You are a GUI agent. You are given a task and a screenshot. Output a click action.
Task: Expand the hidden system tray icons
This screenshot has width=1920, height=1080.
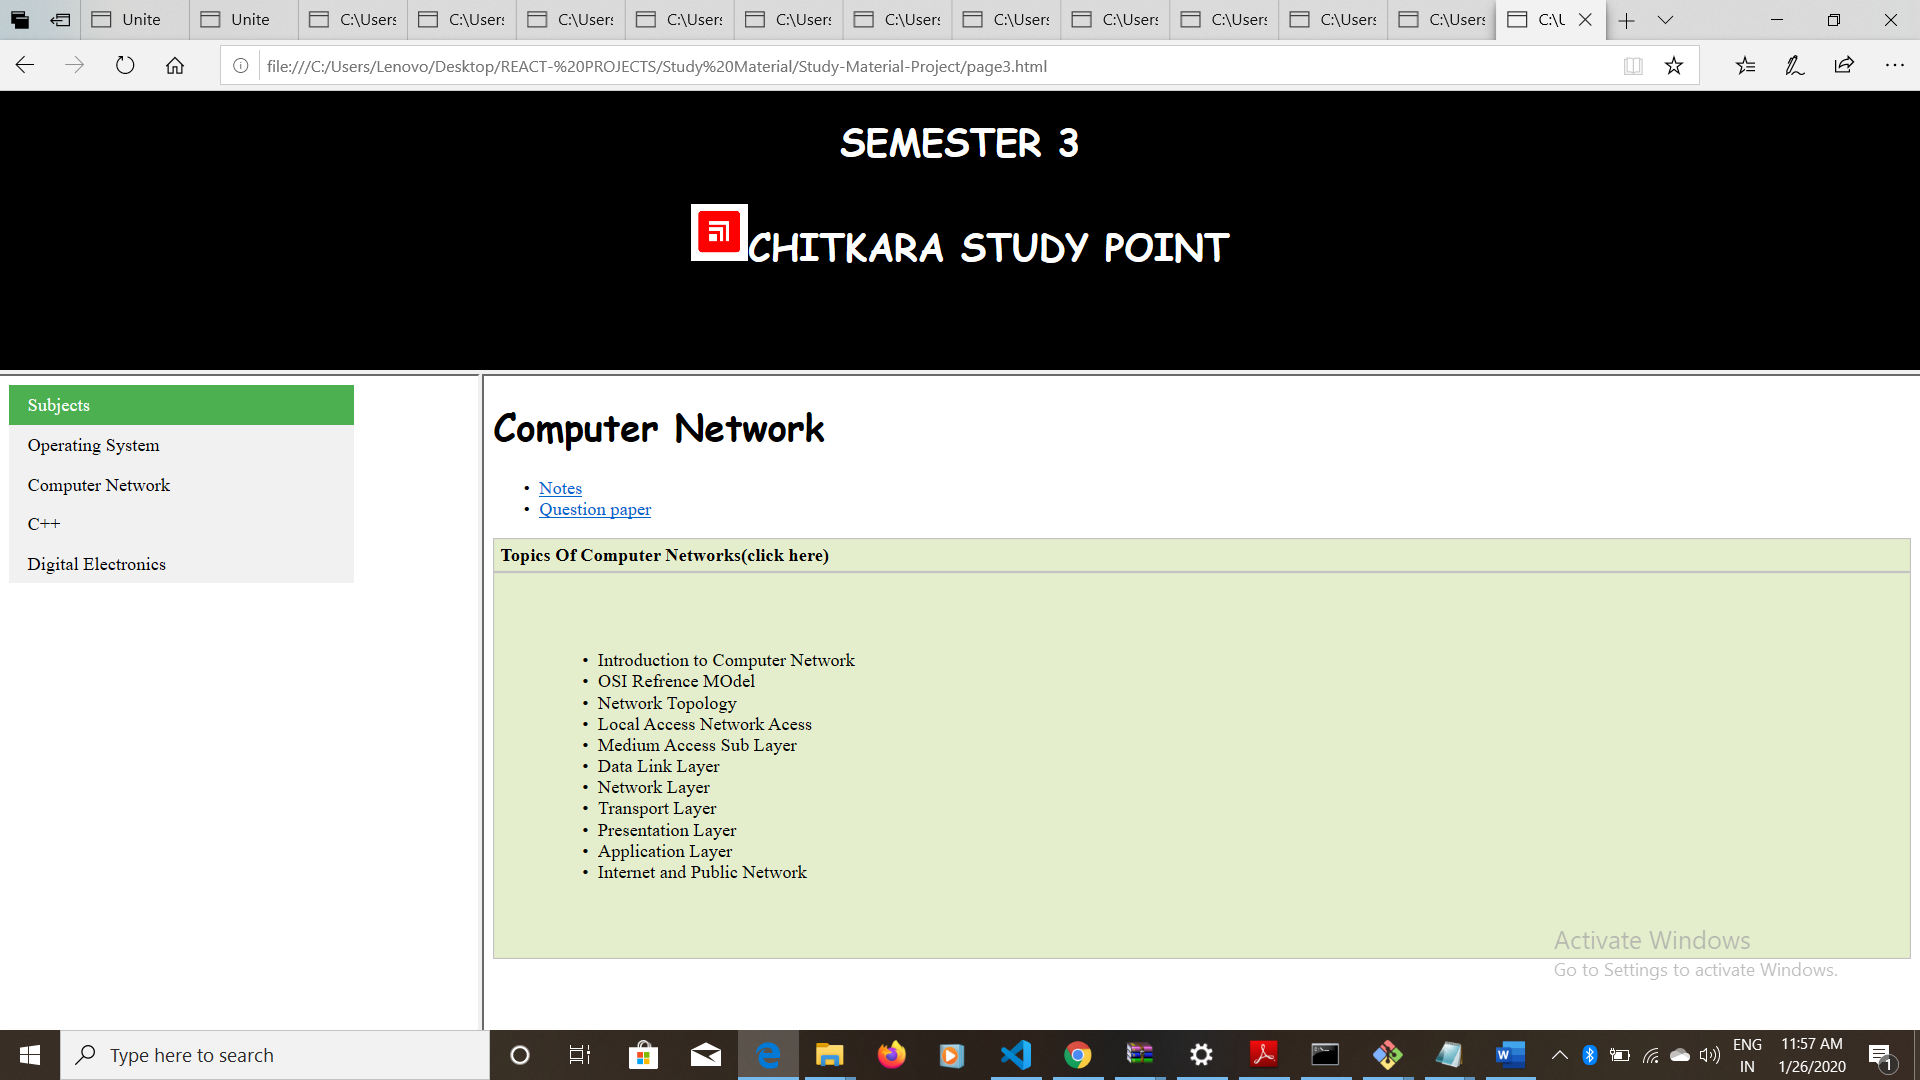click(x=1560, y=1055)
